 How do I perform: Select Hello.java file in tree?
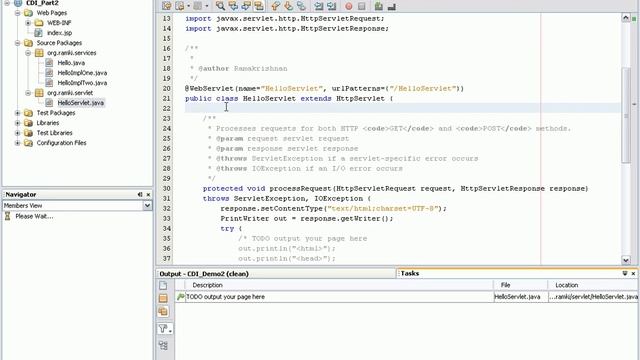(71, 63)
